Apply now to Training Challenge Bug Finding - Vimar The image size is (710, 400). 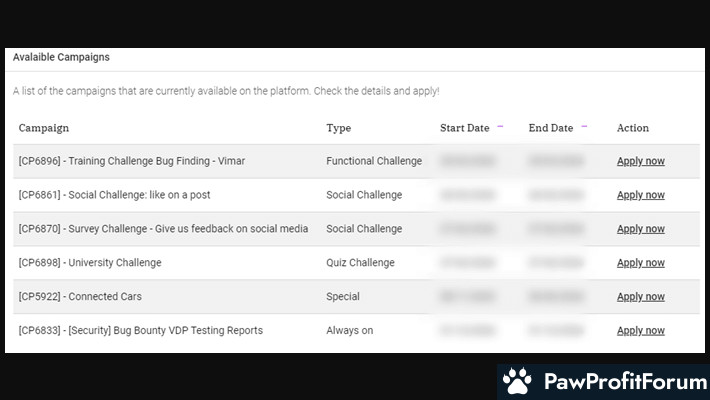pos(640,161)
